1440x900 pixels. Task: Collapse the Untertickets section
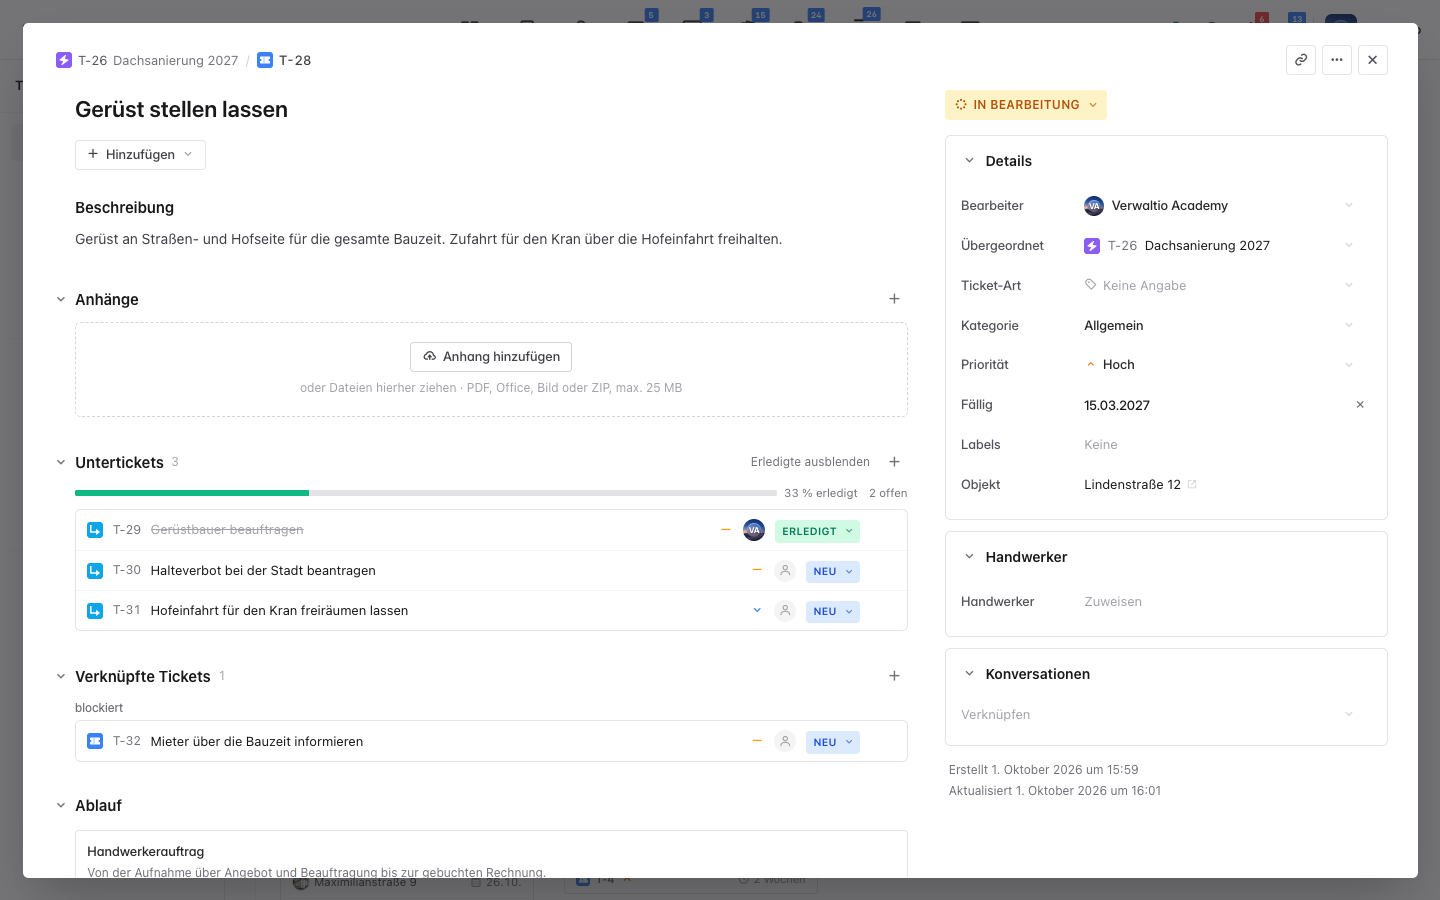coord(61,462)
